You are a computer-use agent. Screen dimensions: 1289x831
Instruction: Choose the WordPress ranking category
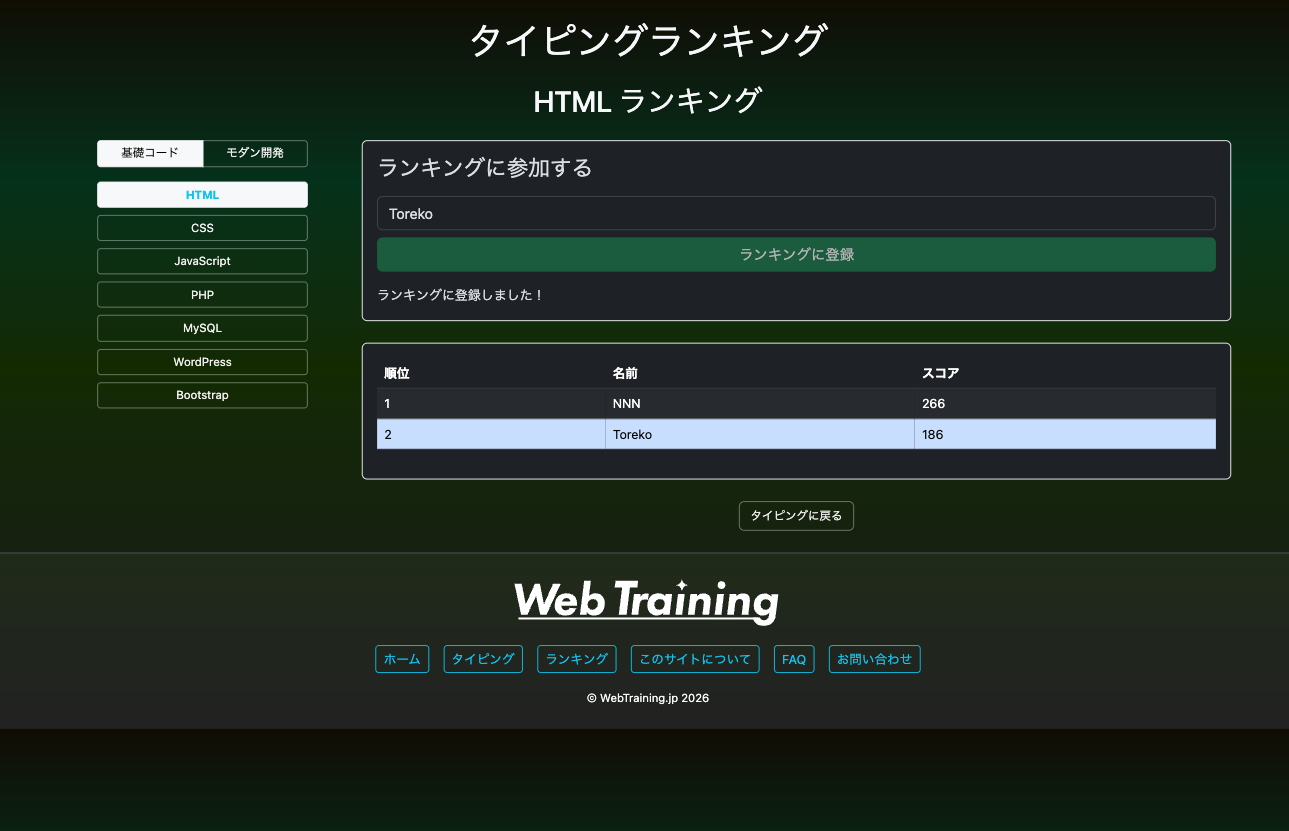coord(202,362)
